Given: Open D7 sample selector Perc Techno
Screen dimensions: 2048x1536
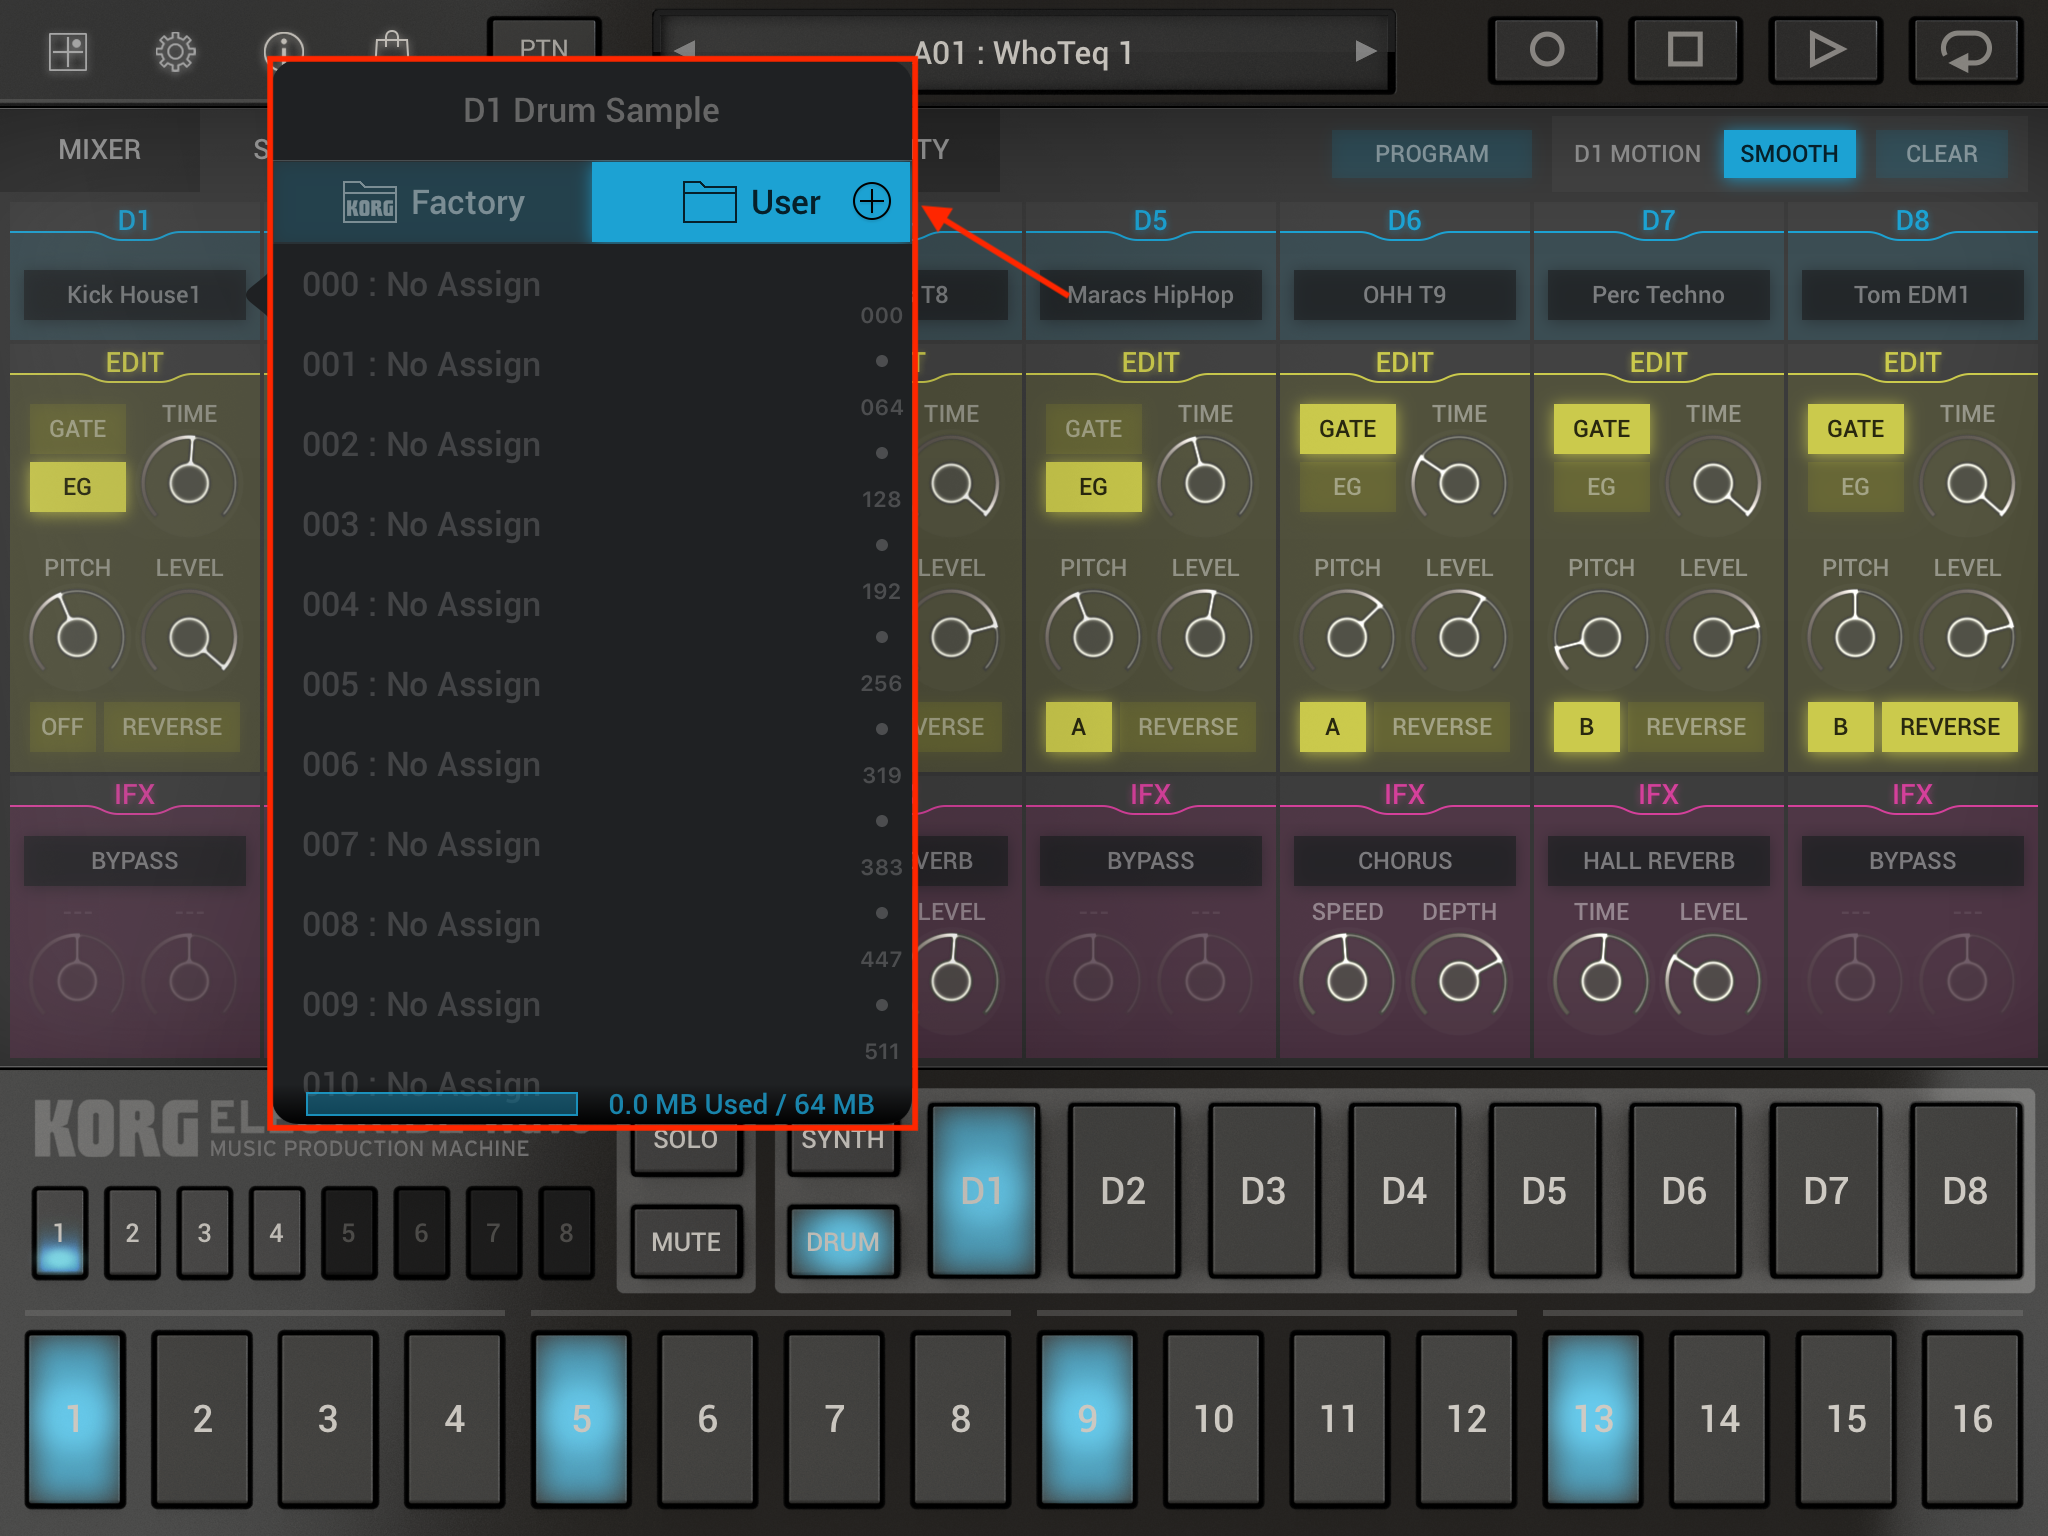Looking at the screenshot, I should [x=1658, y=295].
